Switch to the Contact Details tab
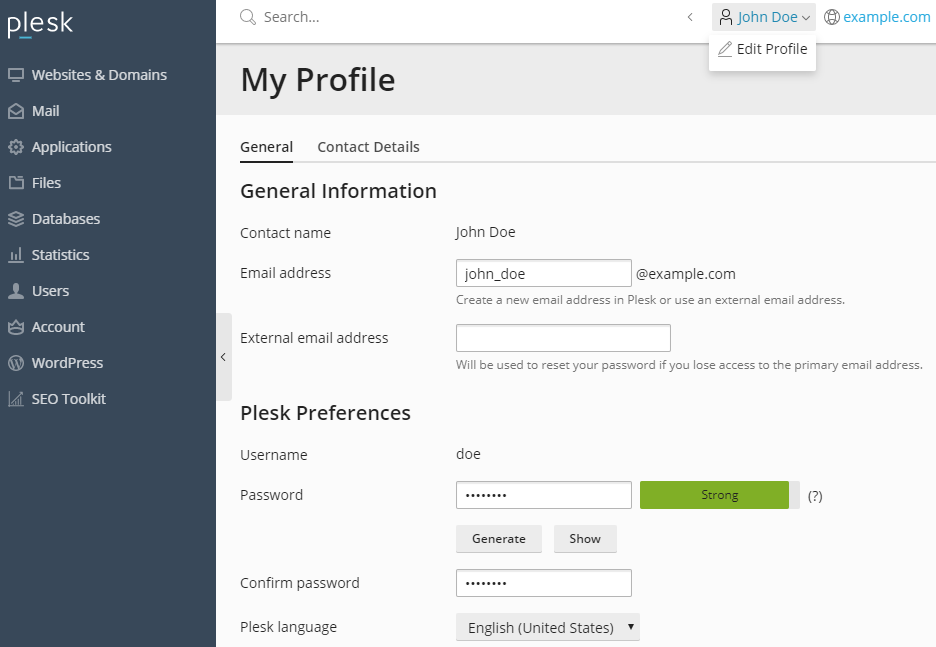This screenshot has height=647, width=936. click(x=368, y=147)
